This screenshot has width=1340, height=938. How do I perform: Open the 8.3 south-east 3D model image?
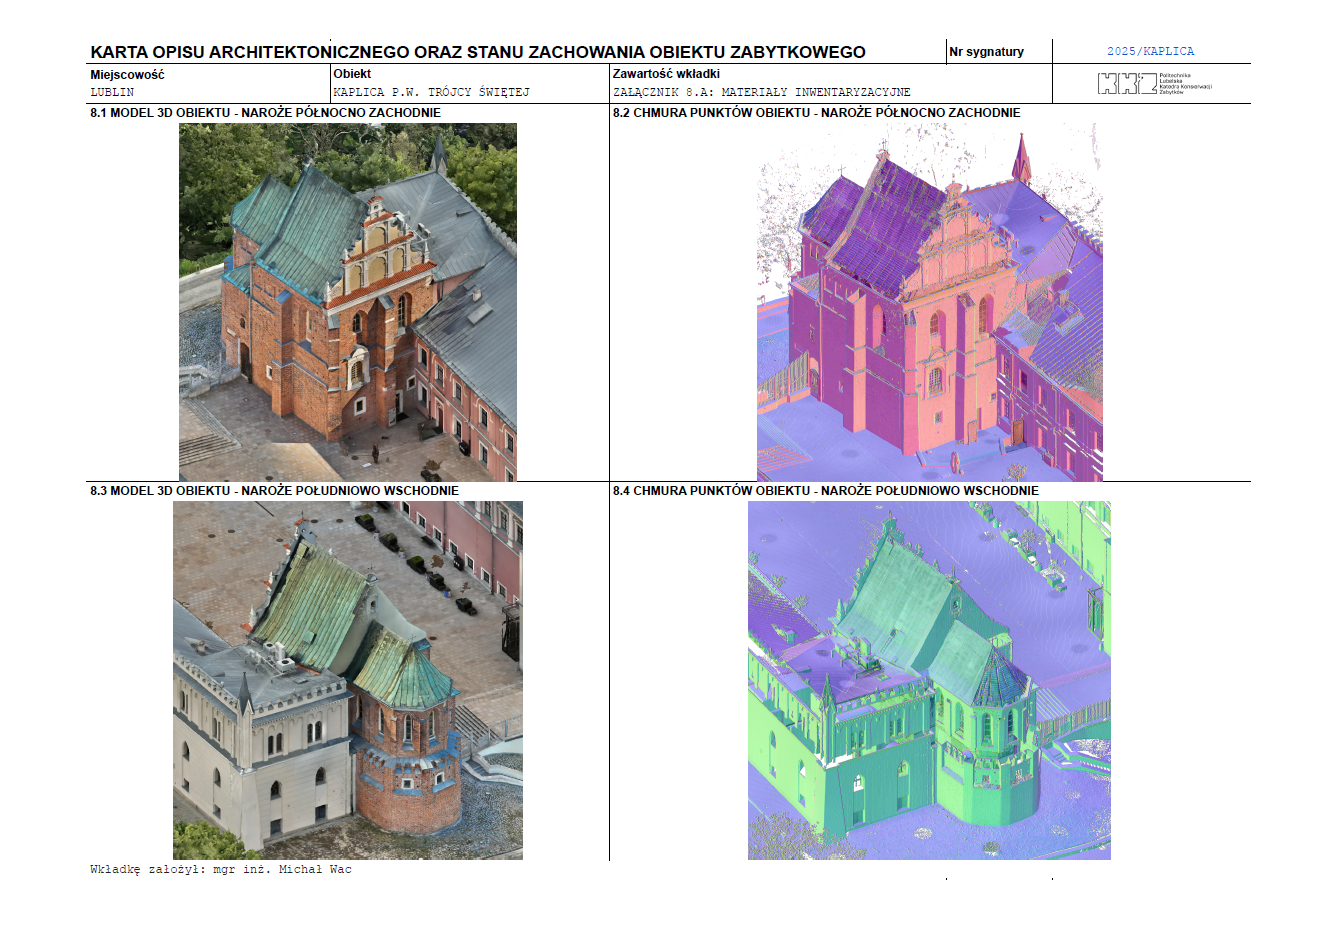(x=348, y=680)
